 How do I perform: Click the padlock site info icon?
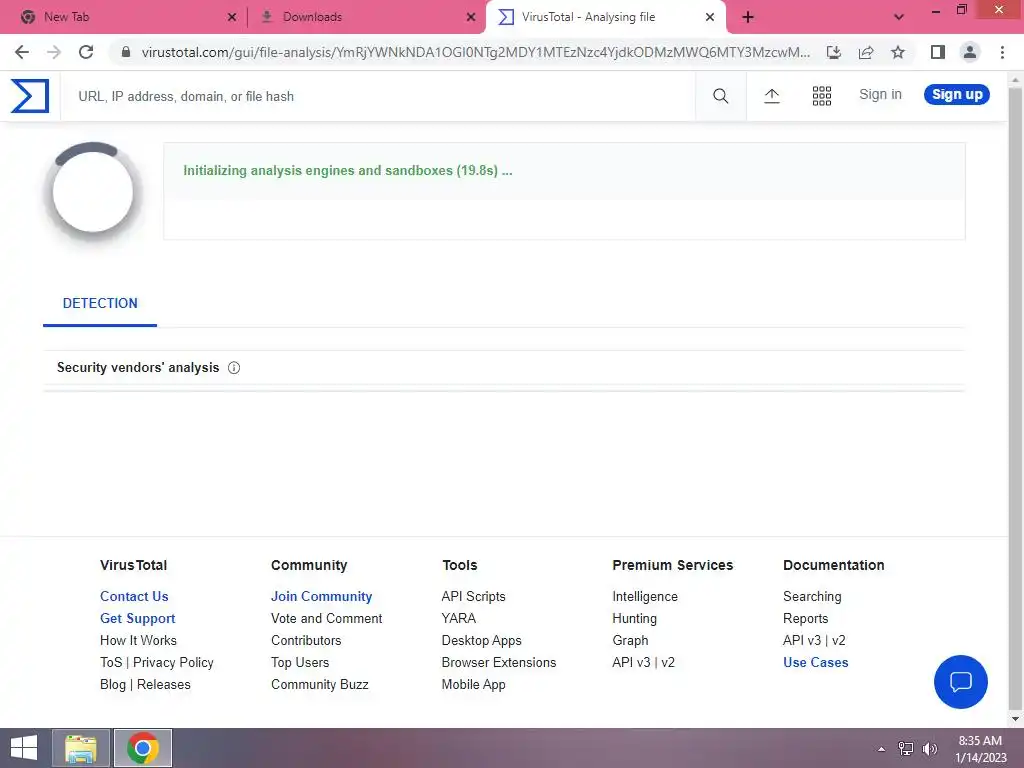pos(125,52)
